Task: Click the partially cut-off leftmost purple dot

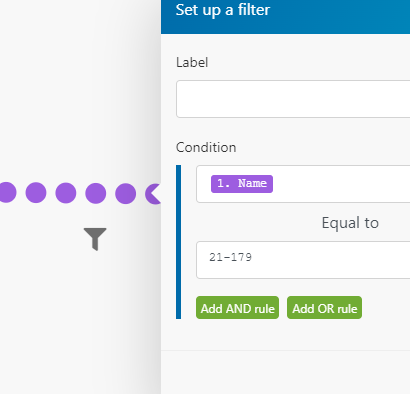Action: 7,192
